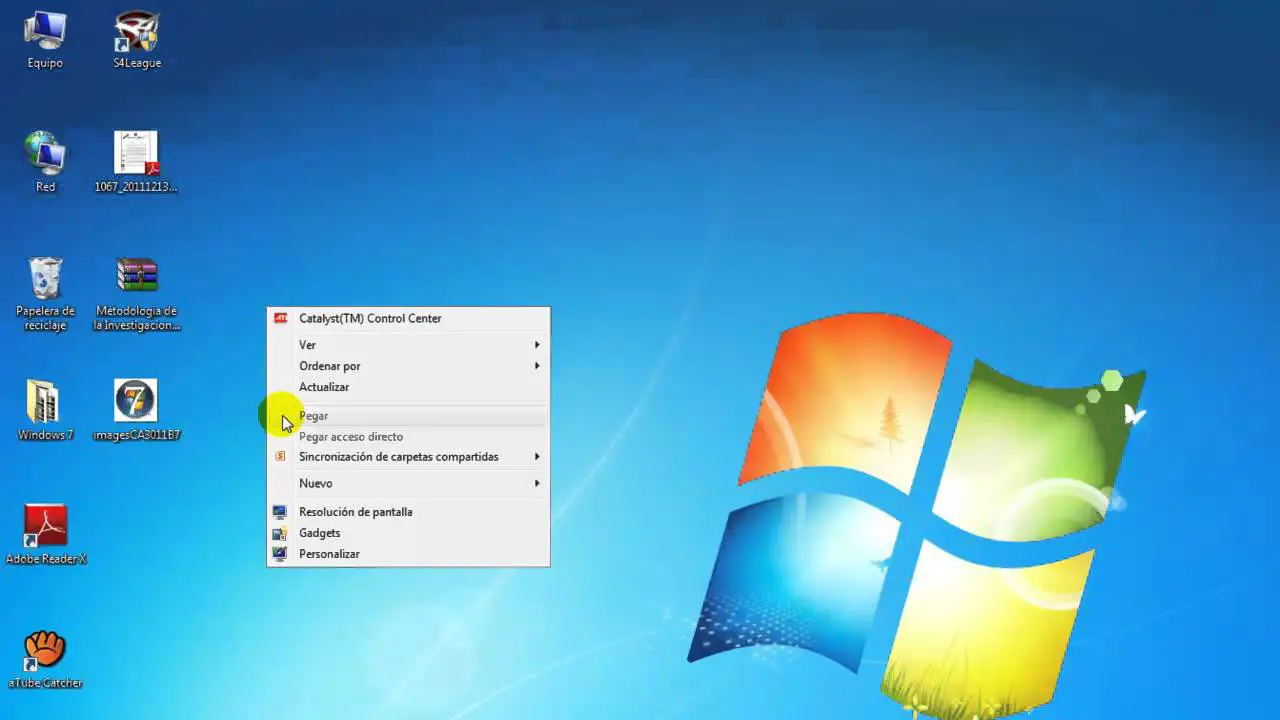Click the 'Red' icon caption

[45, 187]
